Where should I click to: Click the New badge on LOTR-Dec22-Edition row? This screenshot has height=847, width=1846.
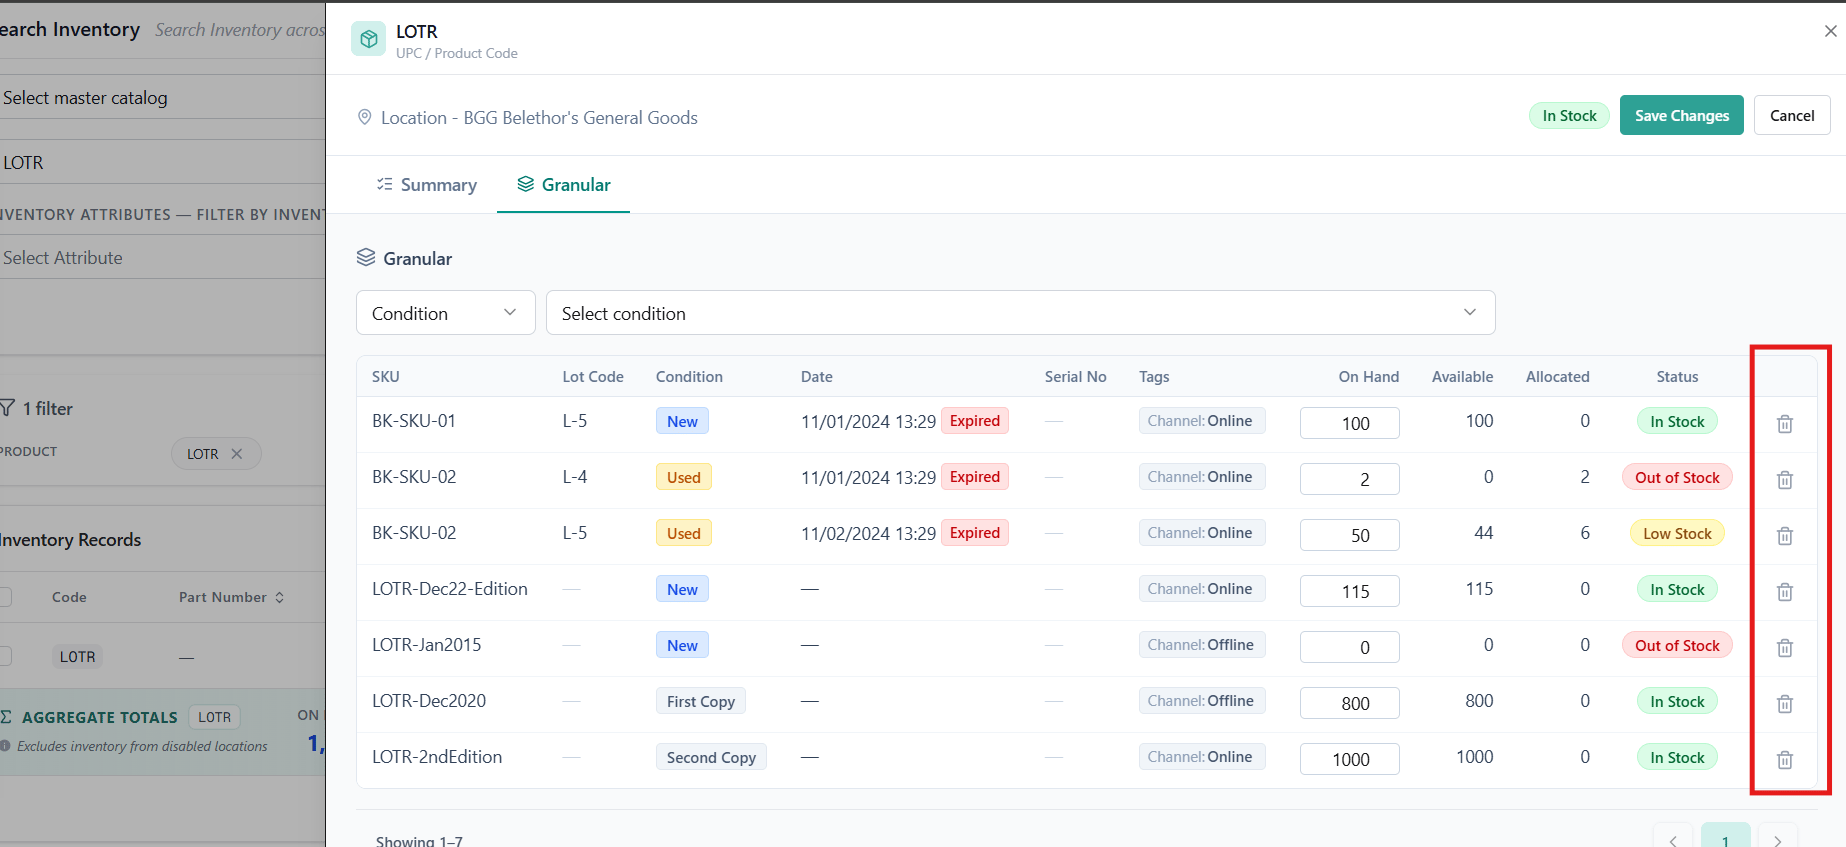(682, 589)
